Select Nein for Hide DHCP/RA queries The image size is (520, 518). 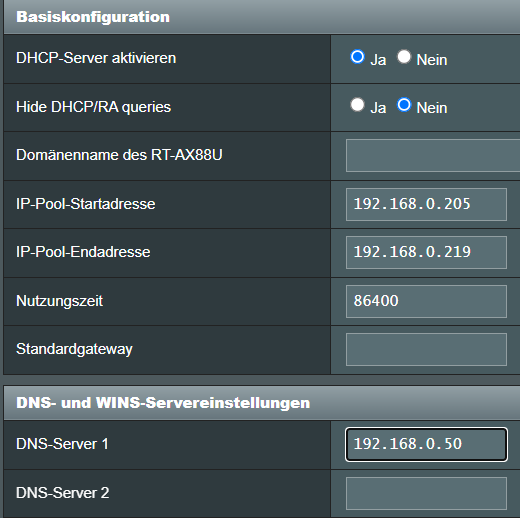coord(404,105)
